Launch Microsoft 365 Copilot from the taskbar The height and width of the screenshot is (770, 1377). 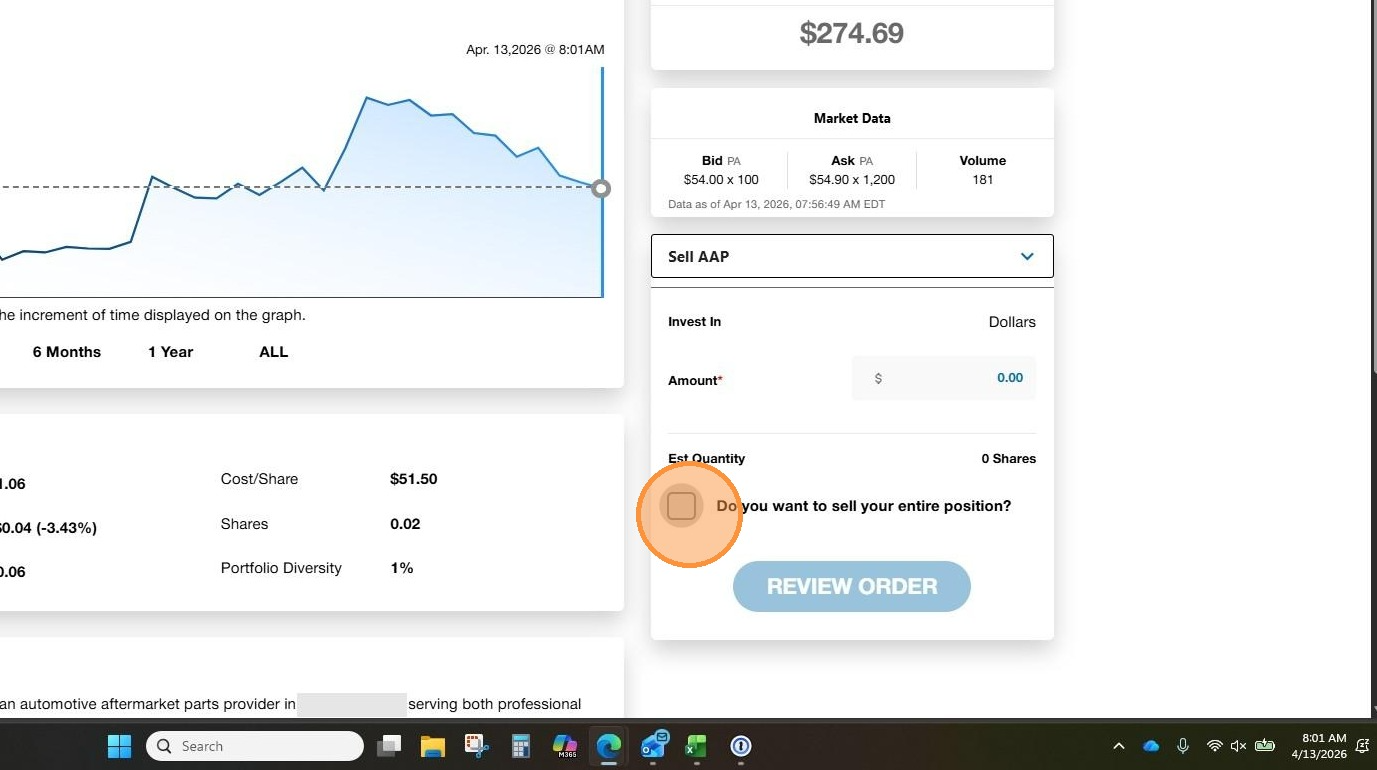tap(565, 746)
